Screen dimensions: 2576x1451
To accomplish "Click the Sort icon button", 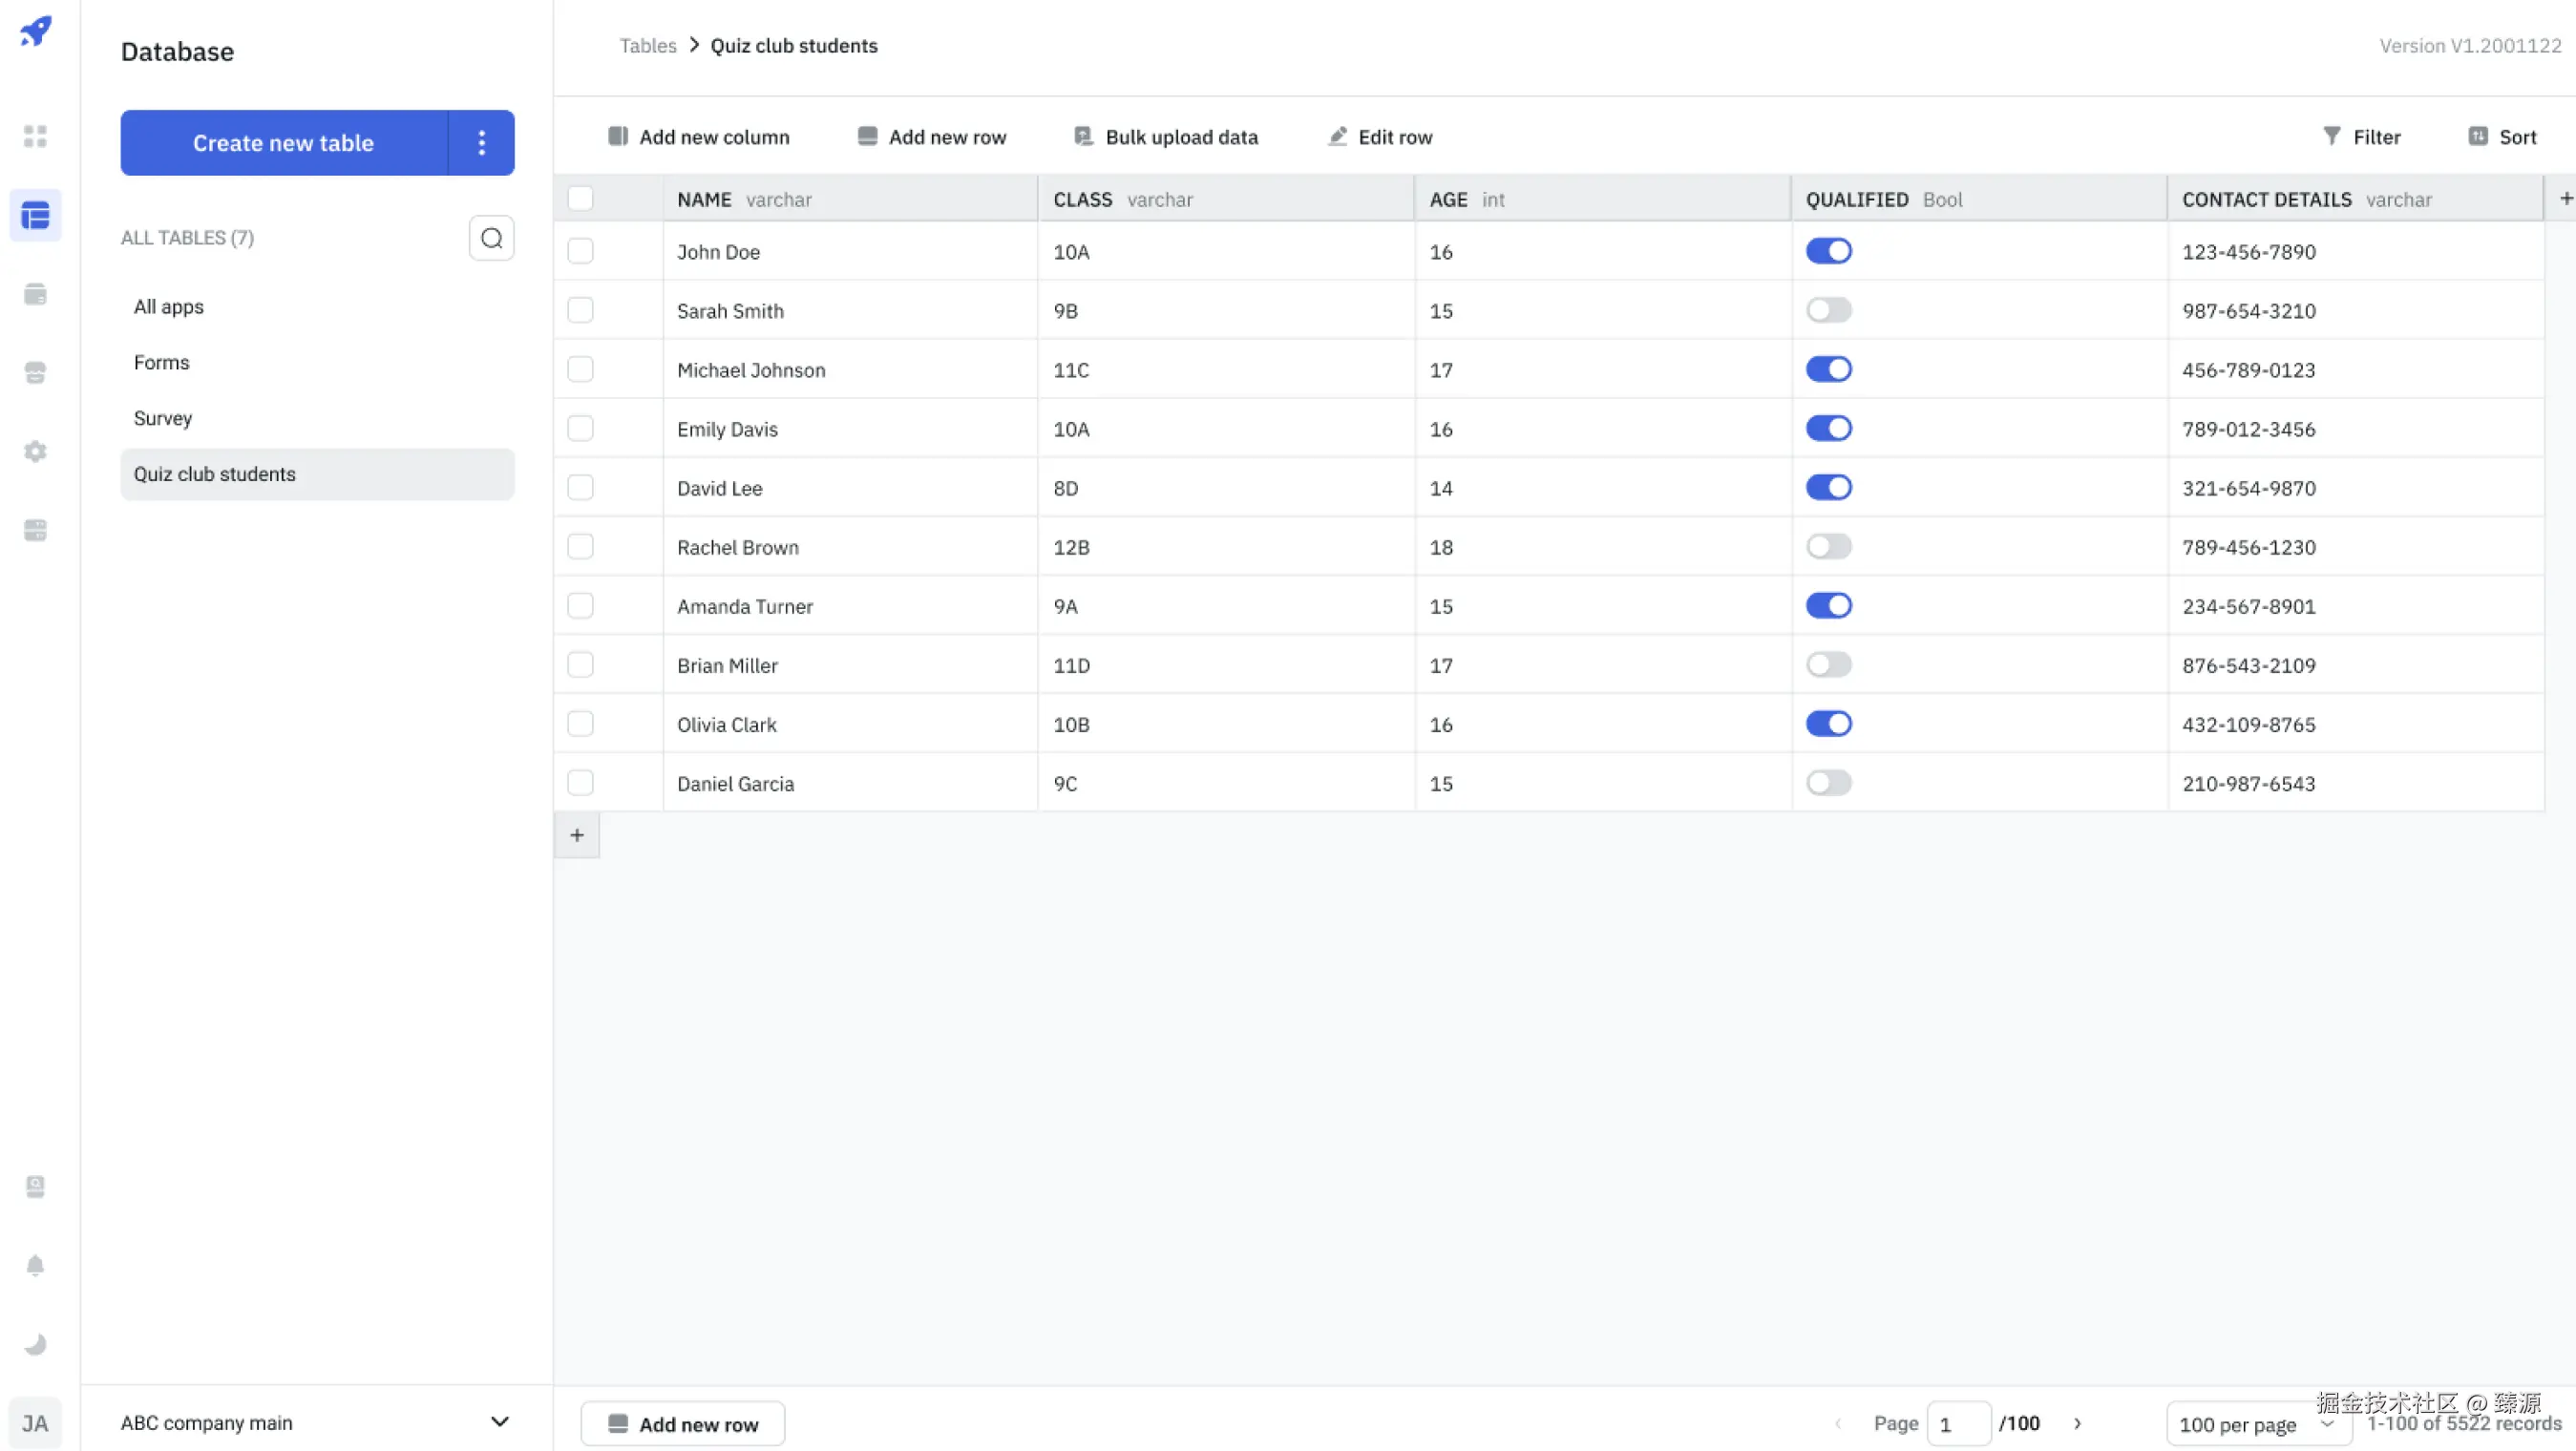I will pos(2478,137).
